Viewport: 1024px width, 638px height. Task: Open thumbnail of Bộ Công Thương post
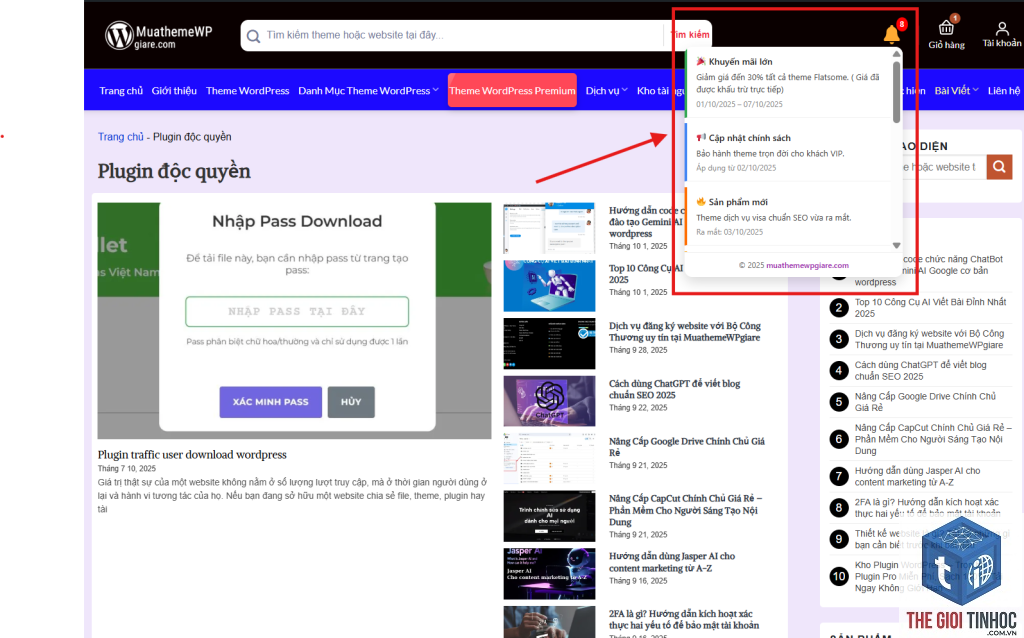[549, 343]
